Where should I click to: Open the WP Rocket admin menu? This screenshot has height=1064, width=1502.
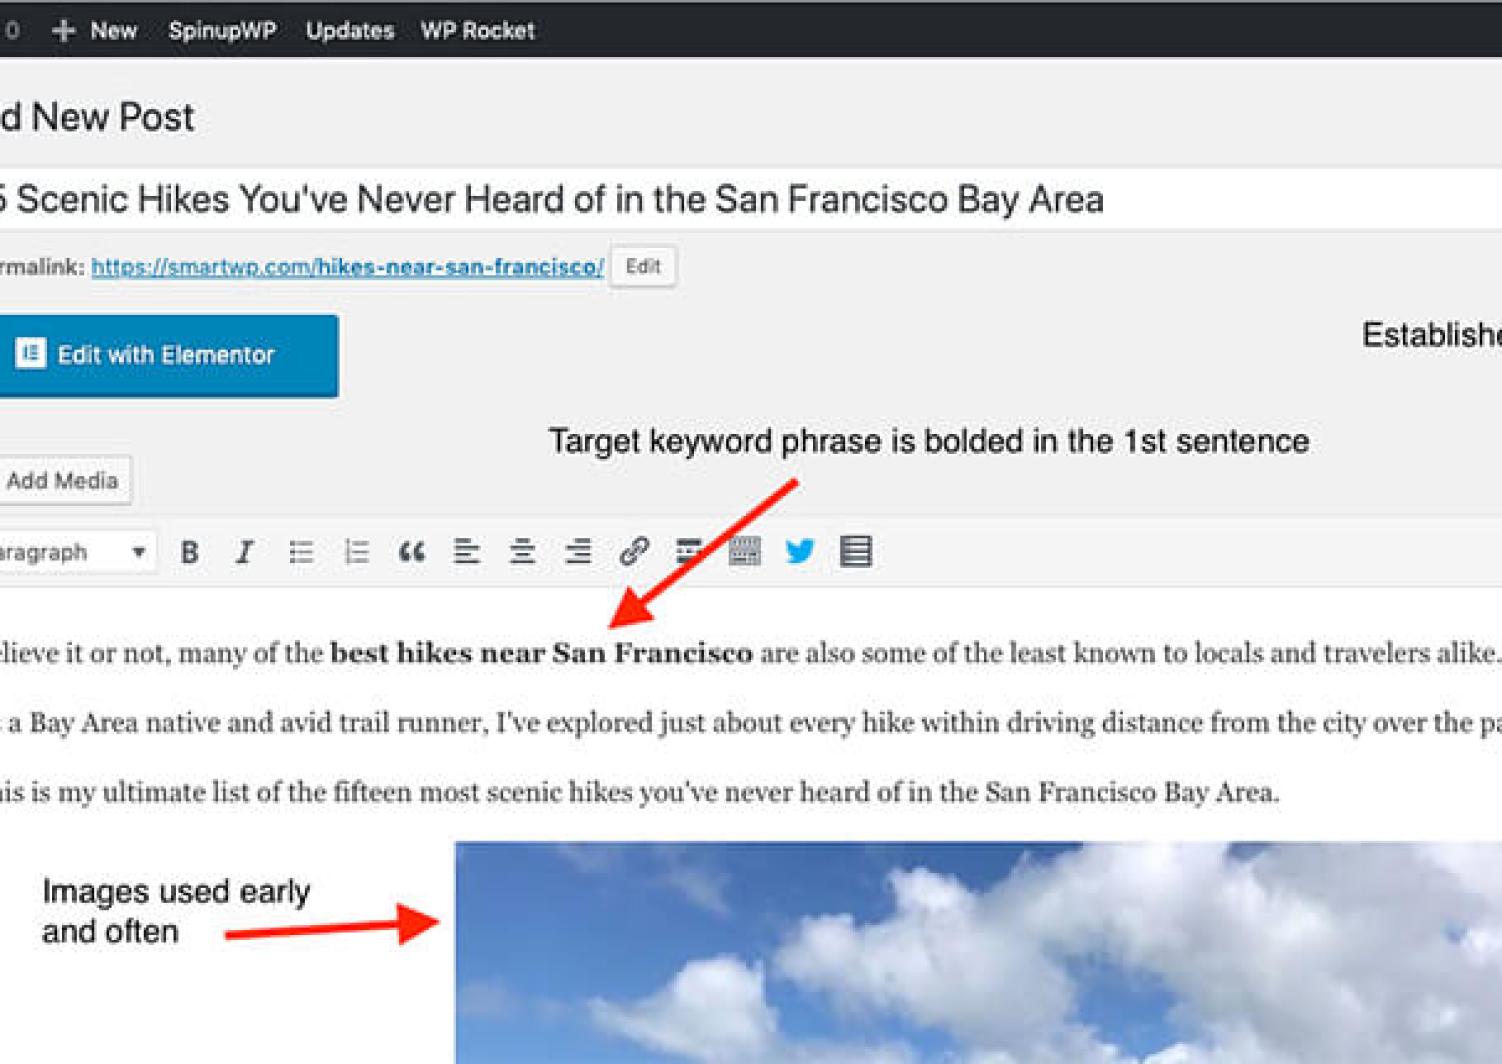(477, 30)
